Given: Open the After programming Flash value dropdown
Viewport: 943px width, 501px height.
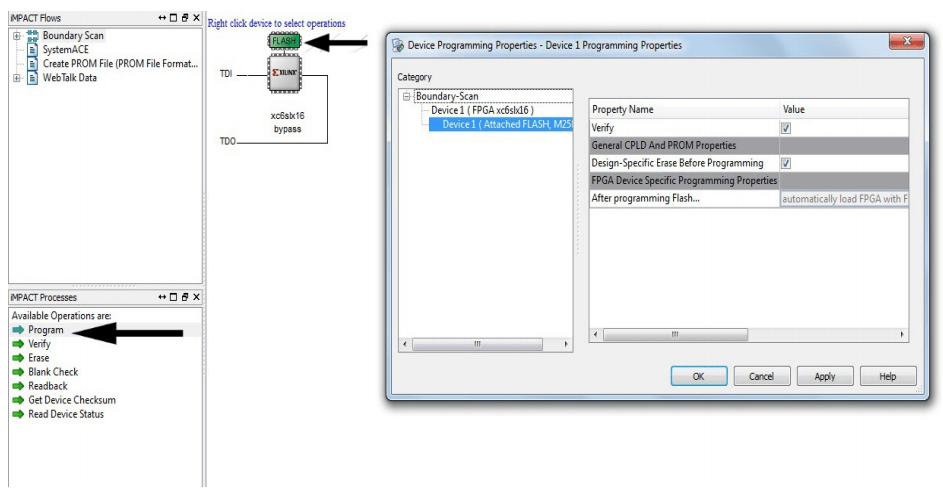Looking at the screenshot, I should pos(844,199).
